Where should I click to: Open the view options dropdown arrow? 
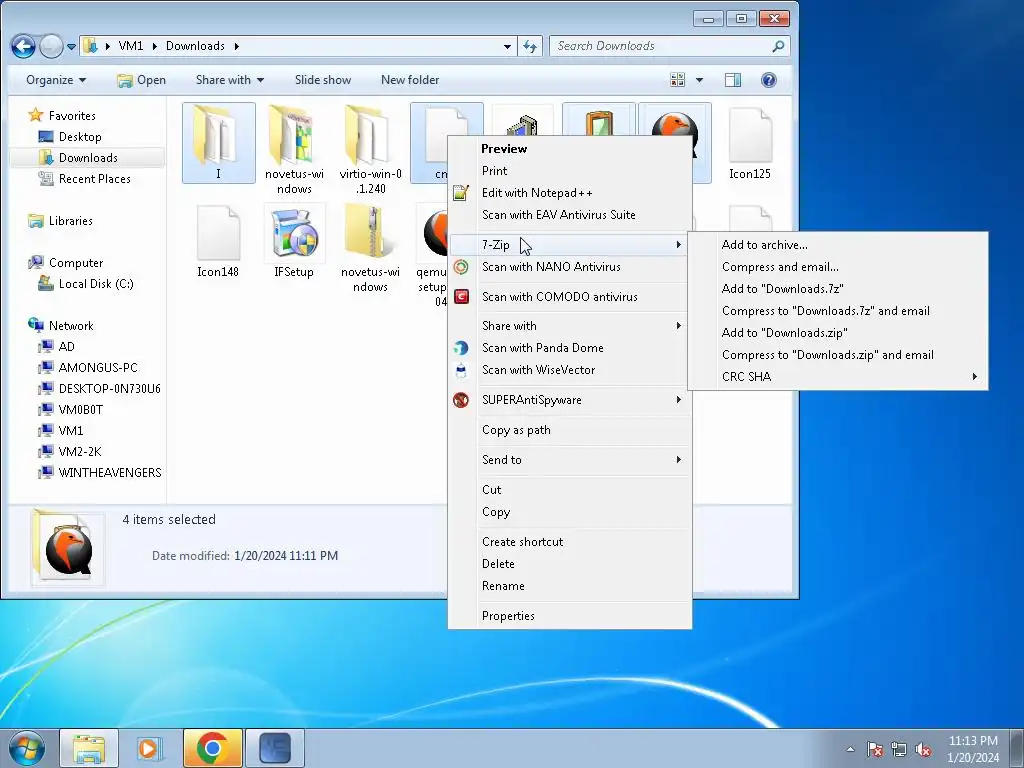click(699, 80)
